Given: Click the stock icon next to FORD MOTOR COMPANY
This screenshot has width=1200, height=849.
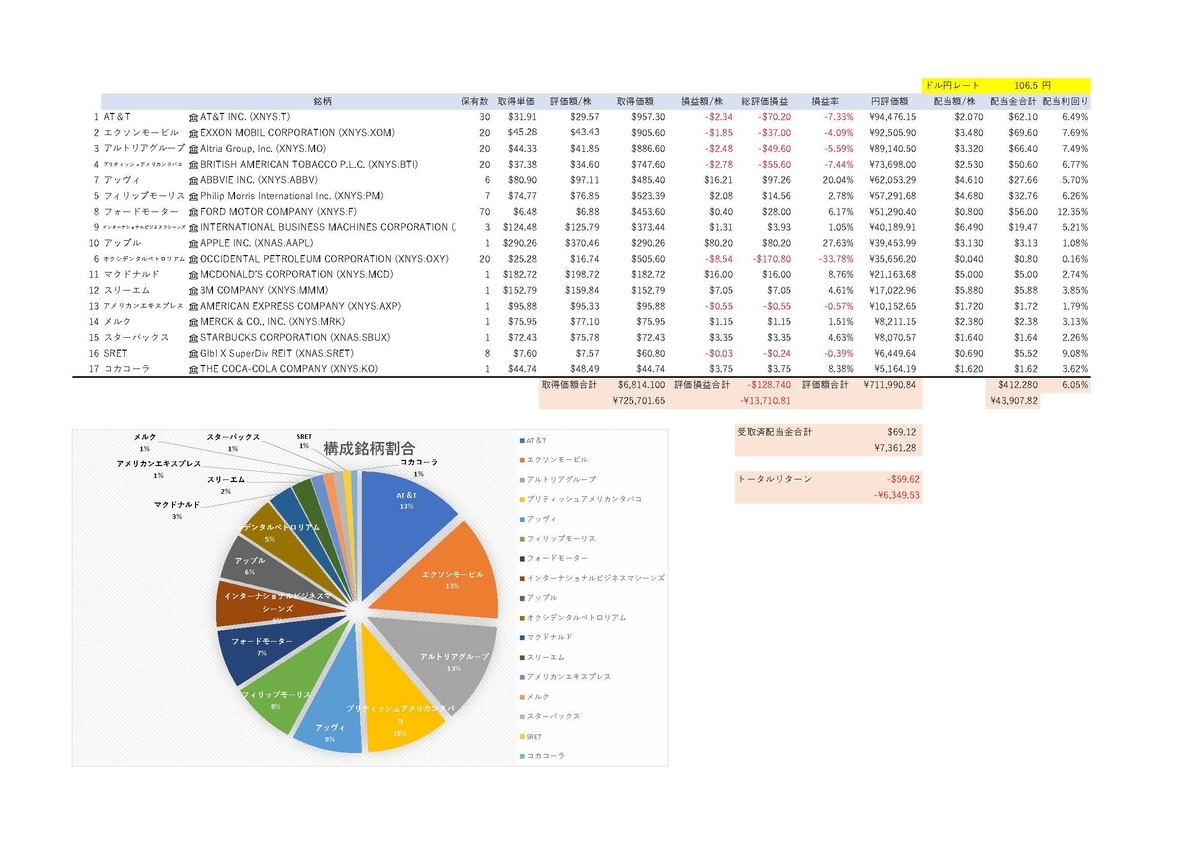Looking at the screenshot, I should coord(193,211).
